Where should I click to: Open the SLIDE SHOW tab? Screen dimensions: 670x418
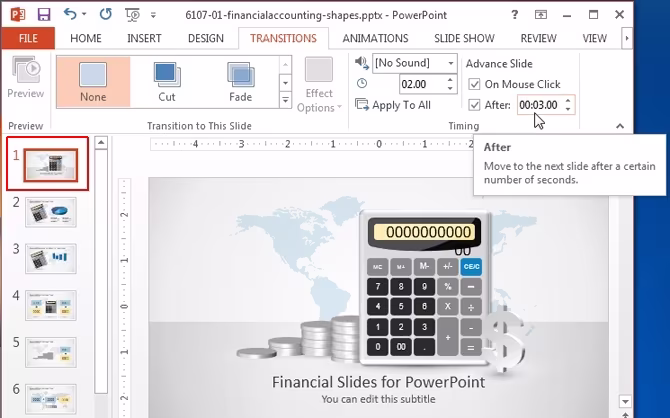[464, 38]
